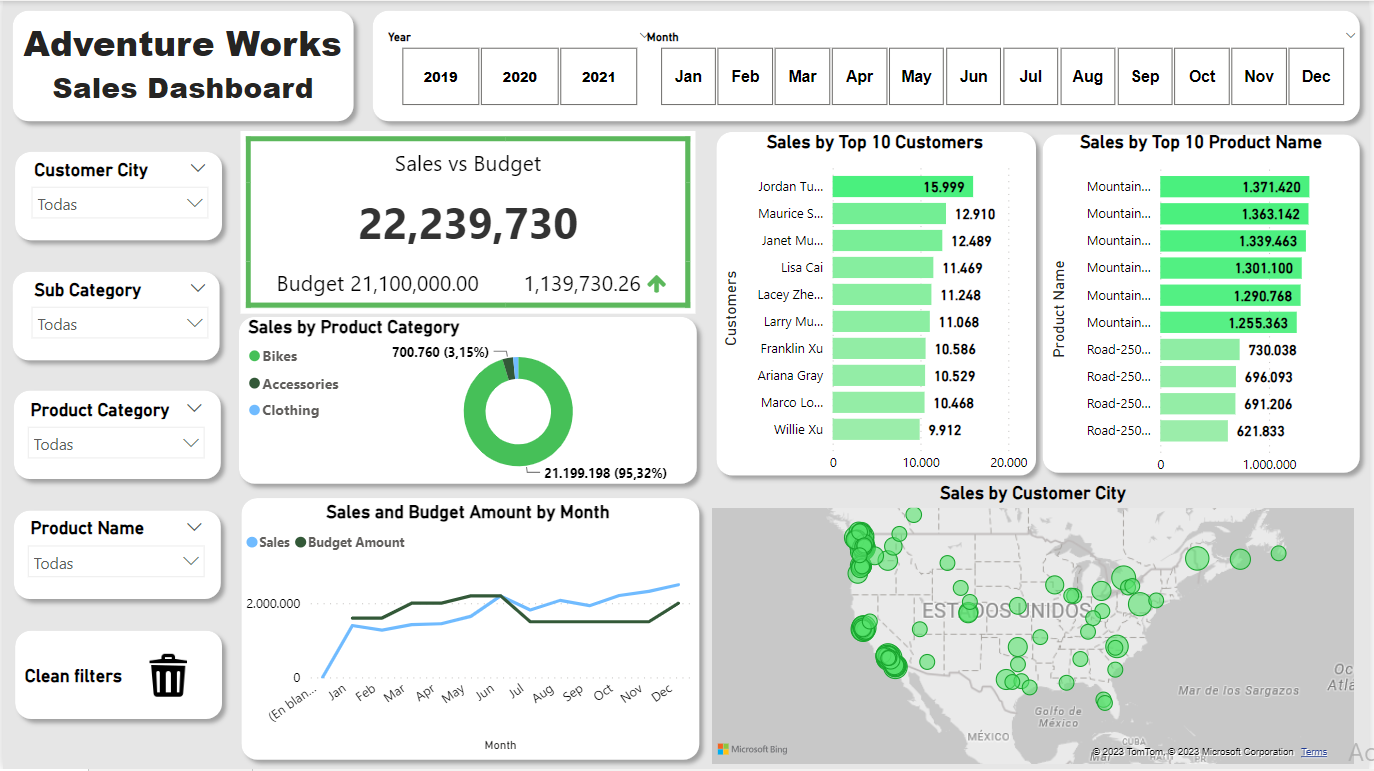Click the Jordan Tu top customer bar

click(x=902, y=187)
